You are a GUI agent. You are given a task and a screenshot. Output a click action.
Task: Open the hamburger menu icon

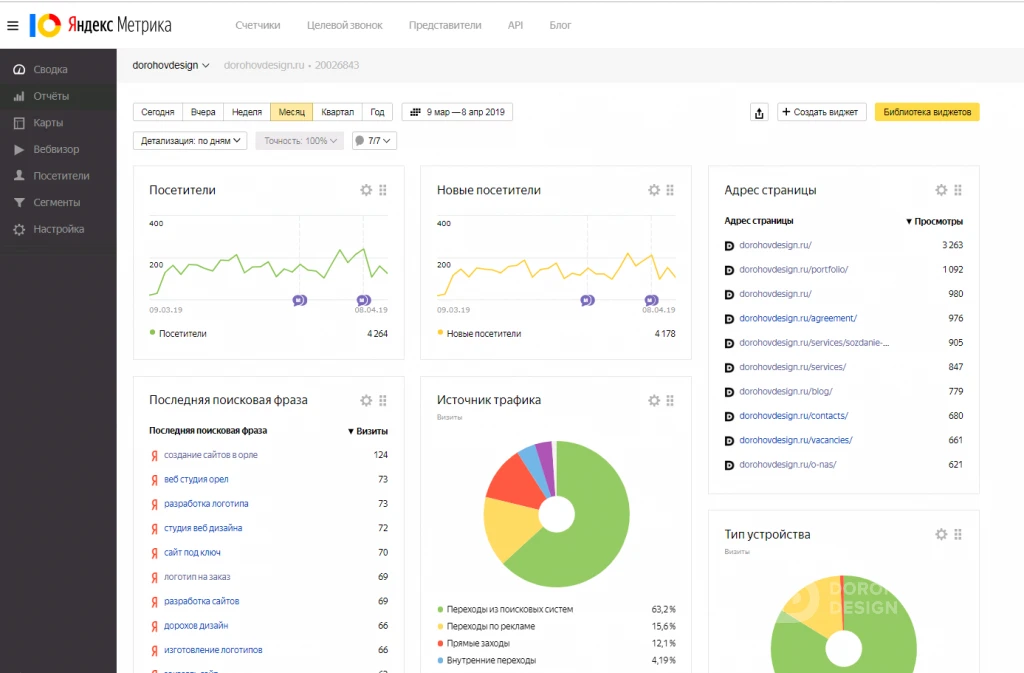(12, 25)
